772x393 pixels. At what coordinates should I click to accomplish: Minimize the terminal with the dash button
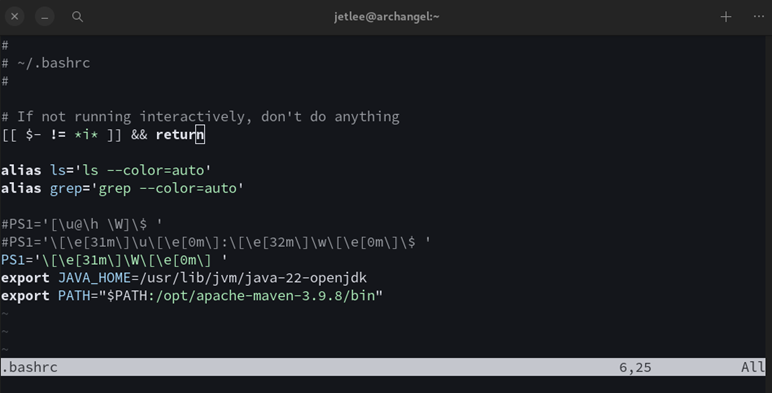click(44, 17)
